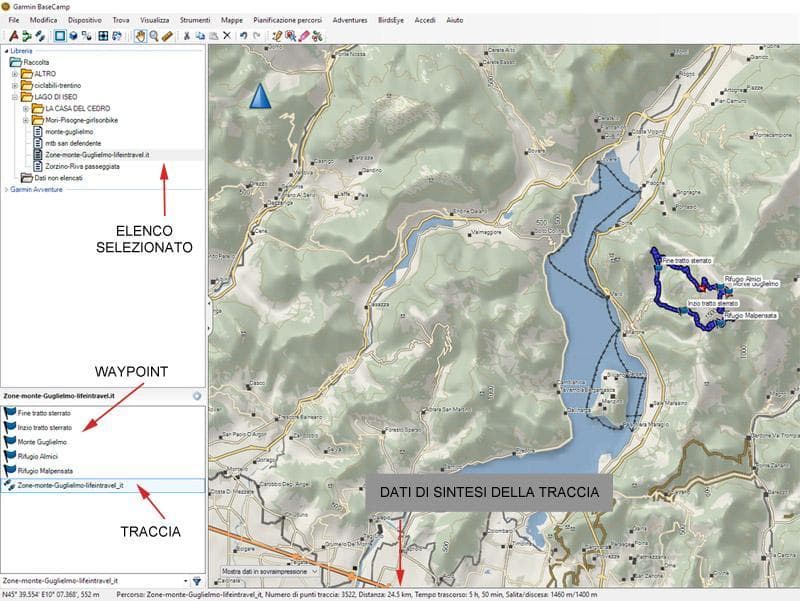The width and height of the screenshot is (800, 601).
Task: Select the Raccolta collection in tree
Action: pos(36,62)
